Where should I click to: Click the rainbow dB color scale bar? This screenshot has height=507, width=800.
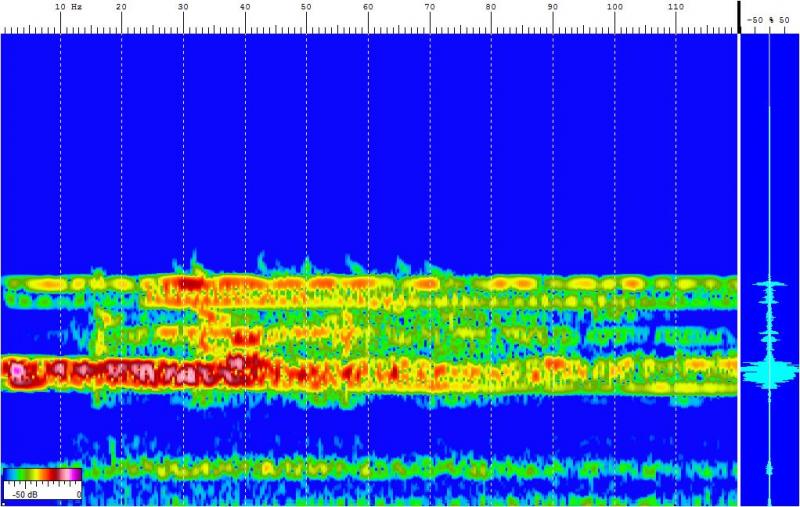[42, 475]
